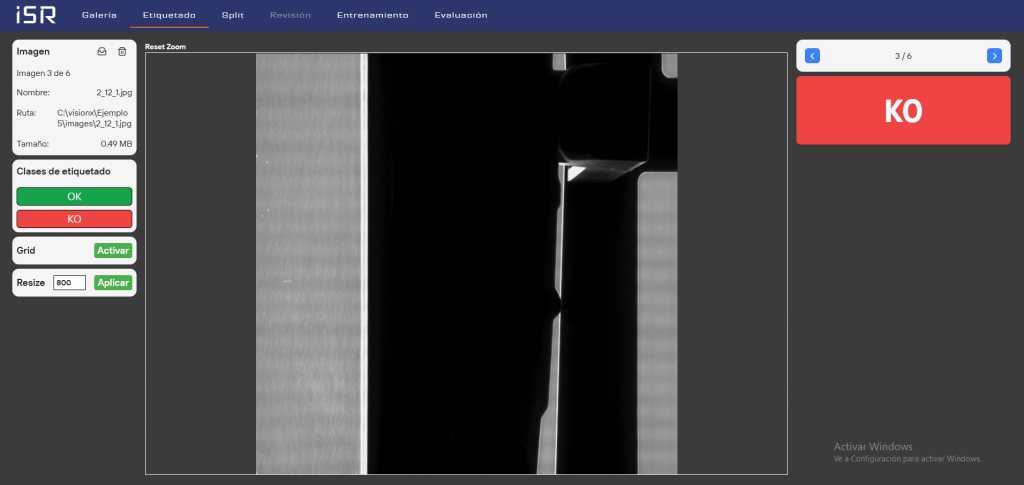Apply the Resize value
Image resolution: width=1024 pixels, height=485 pixels.
tap(113, 283)
